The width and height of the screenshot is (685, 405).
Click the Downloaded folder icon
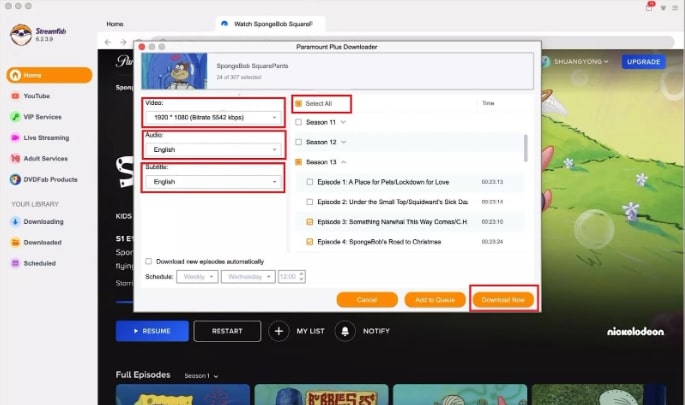pos(15,242)
